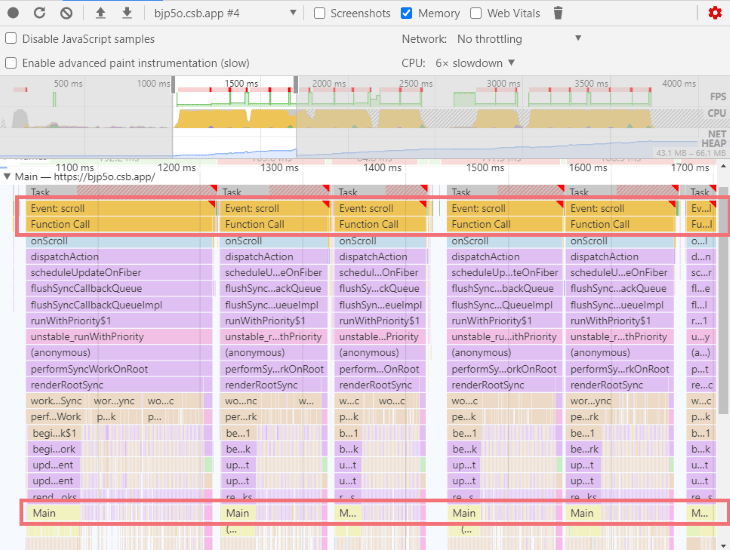
Task: Select the first scheduleUpdateOnFiber flame entry
Action: point(119,272)
